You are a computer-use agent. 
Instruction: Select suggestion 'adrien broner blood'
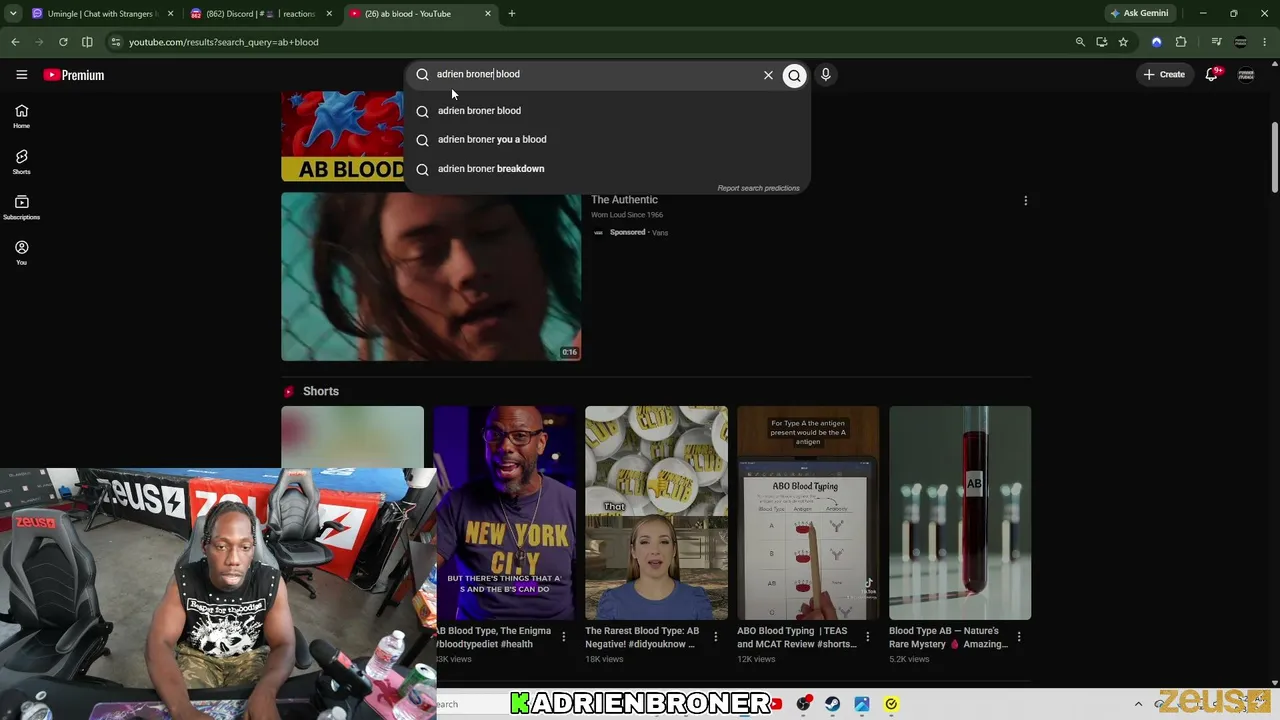(x=607, y=111)
